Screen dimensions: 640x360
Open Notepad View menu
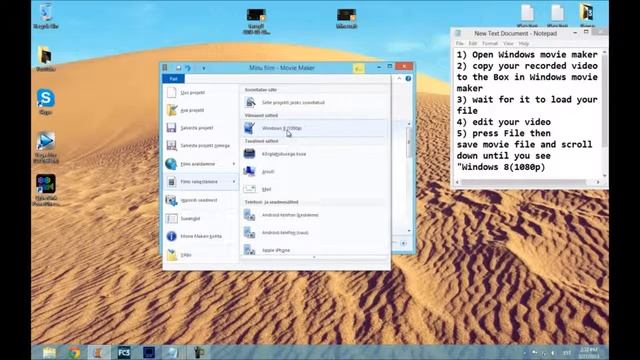508,43
